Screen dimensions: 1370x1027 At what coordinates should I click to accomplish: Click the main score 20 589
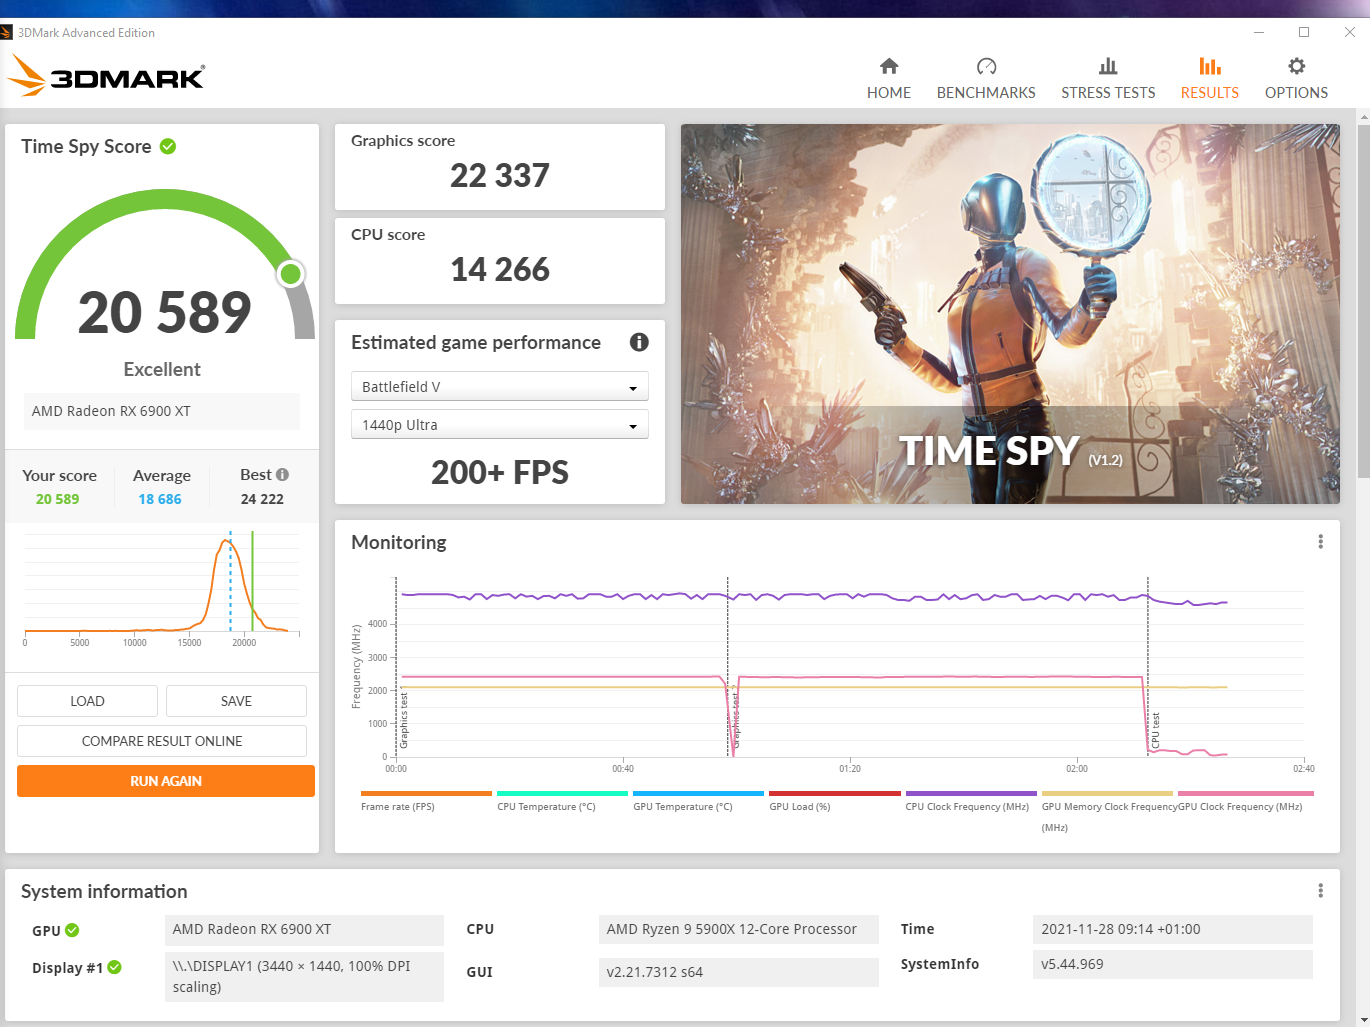click(x=165, y=313)
